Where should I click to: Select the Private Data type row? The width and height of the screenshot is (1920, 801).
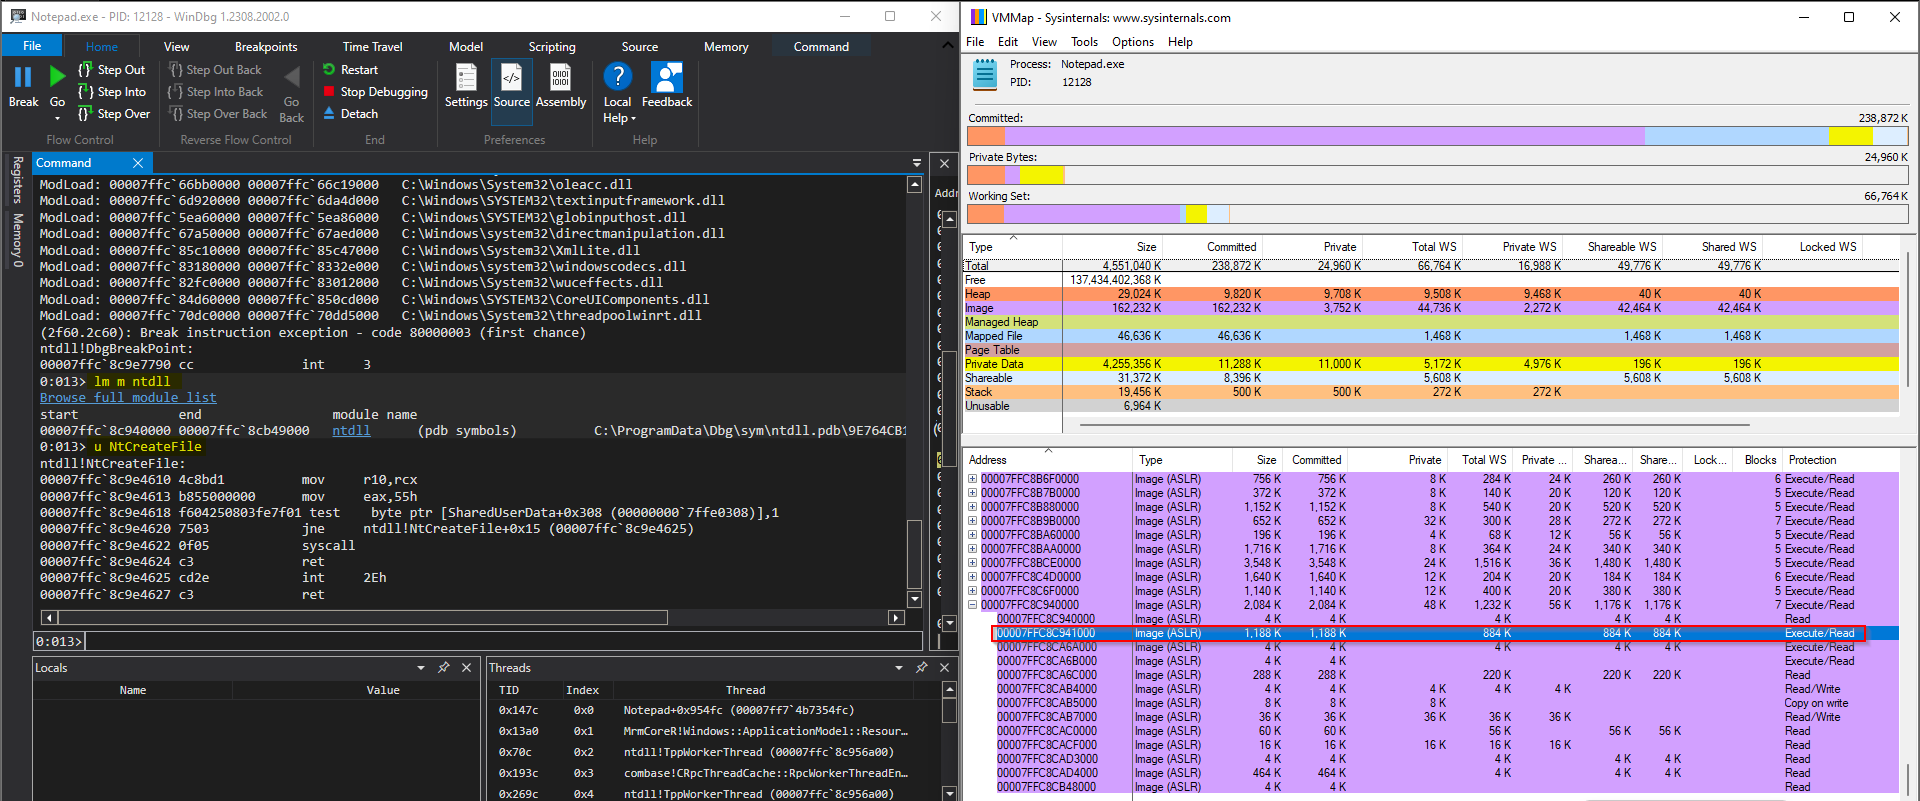click(x=1431, y=364)
